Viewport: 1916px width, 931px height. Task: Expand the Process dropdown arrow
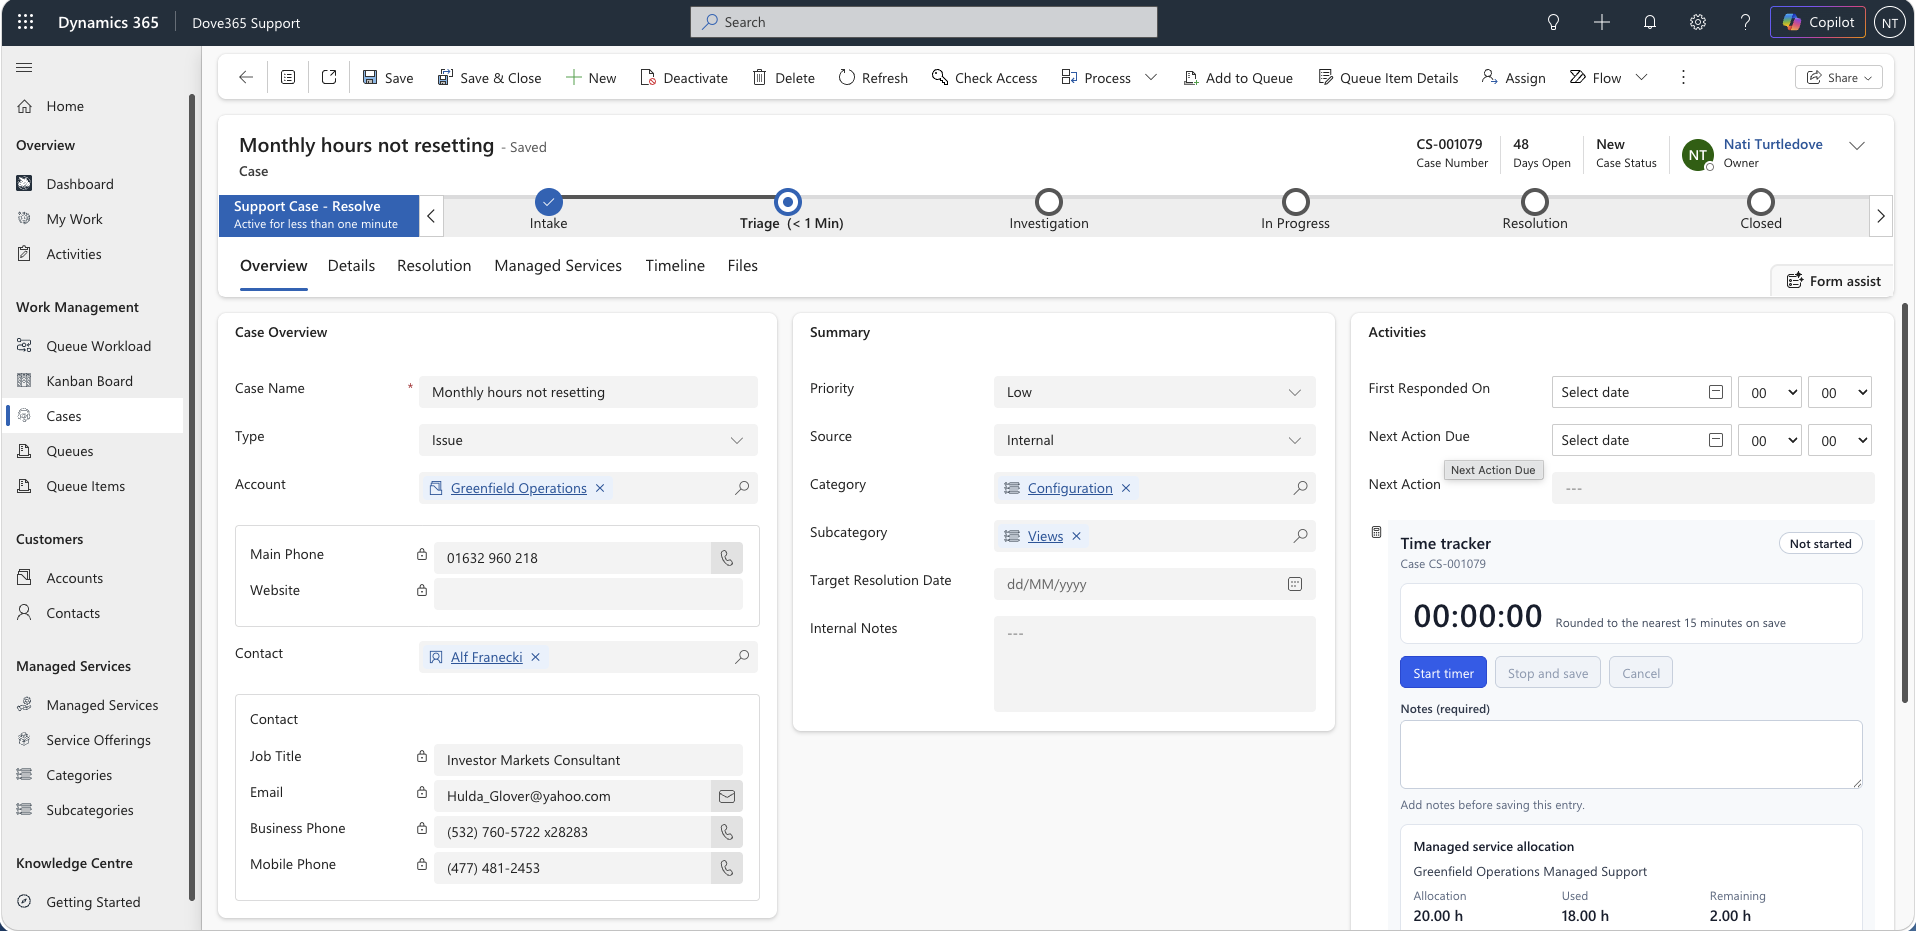point(1151,77)
